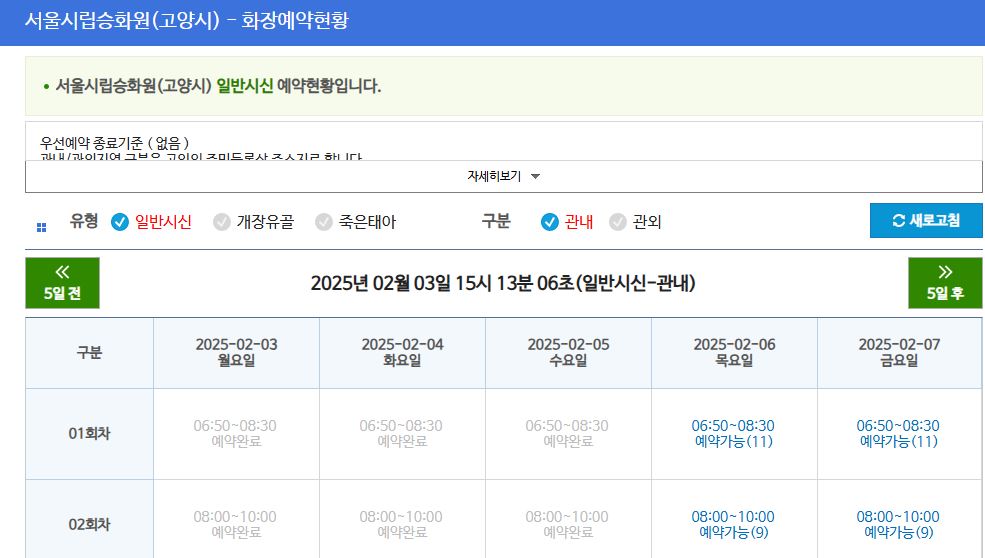Select the 죽은태아 type radio option
The image size is (985, 558).
click(356, 222)
